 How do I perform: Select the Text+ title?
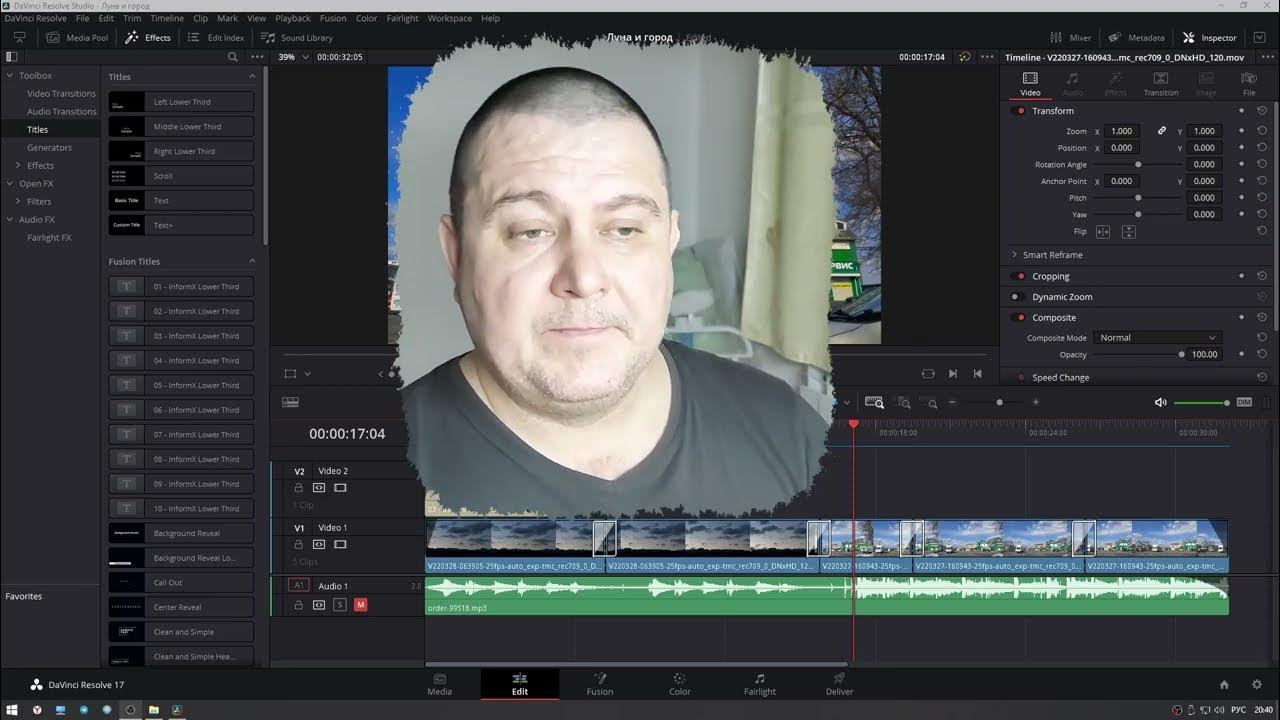[x=181, y=225]
